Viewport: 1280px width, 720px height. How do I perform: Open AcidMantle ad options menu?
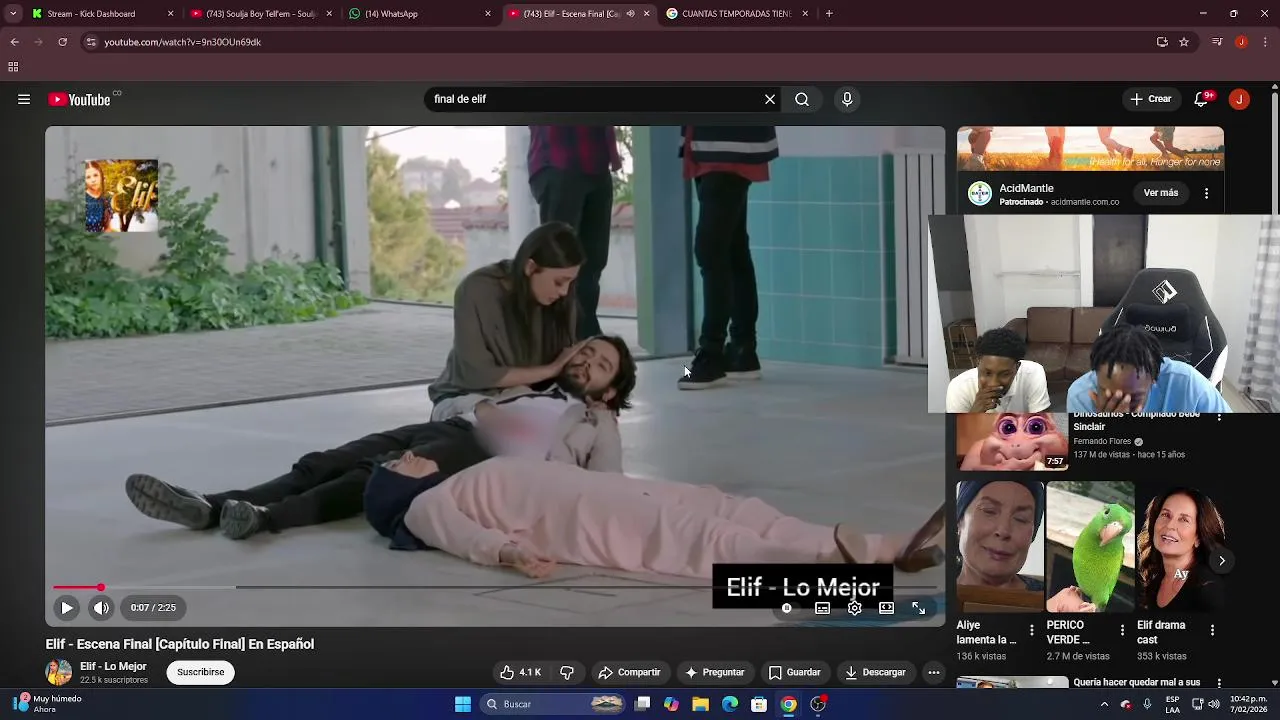point(1206,193)
